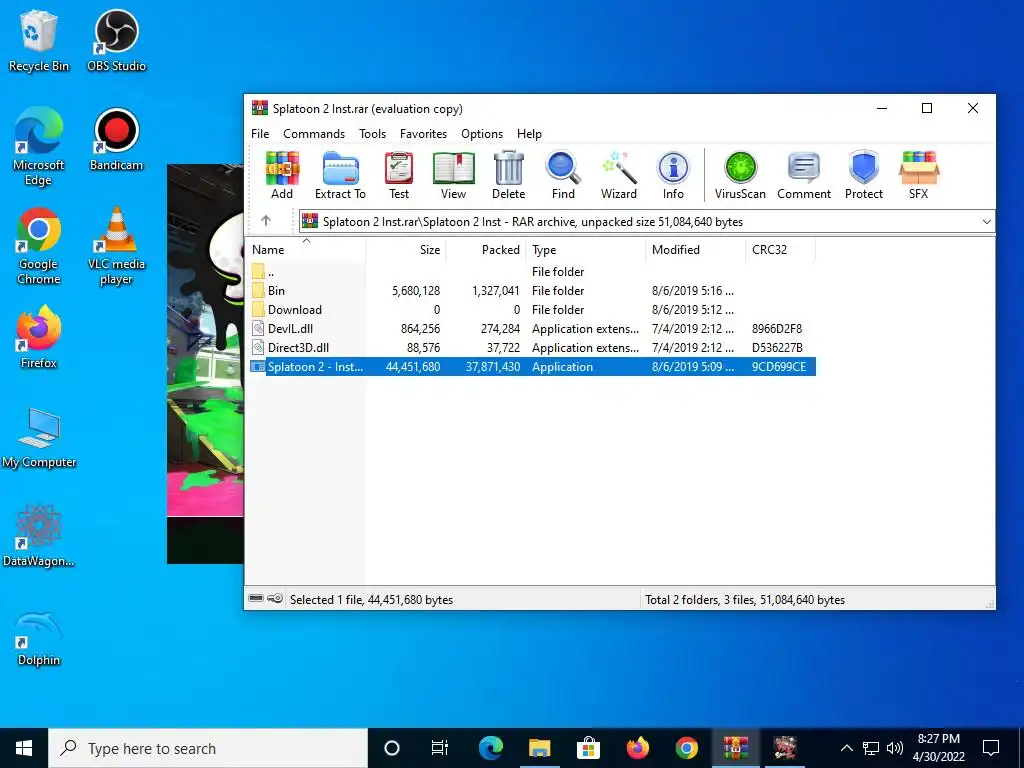
Task: Open Microsoft Store from the taskbar
Action: pyautogui.click(x=588, y=748)
